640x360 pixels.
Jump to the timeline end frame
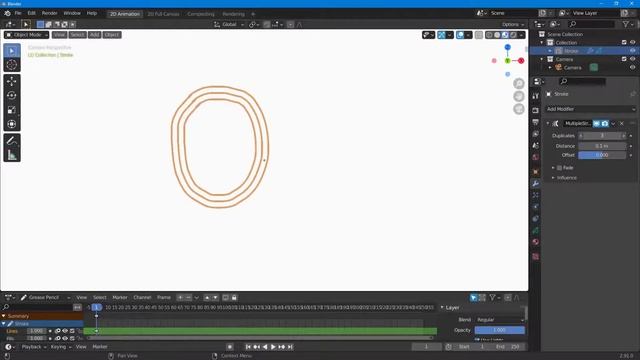coord(290,347)
